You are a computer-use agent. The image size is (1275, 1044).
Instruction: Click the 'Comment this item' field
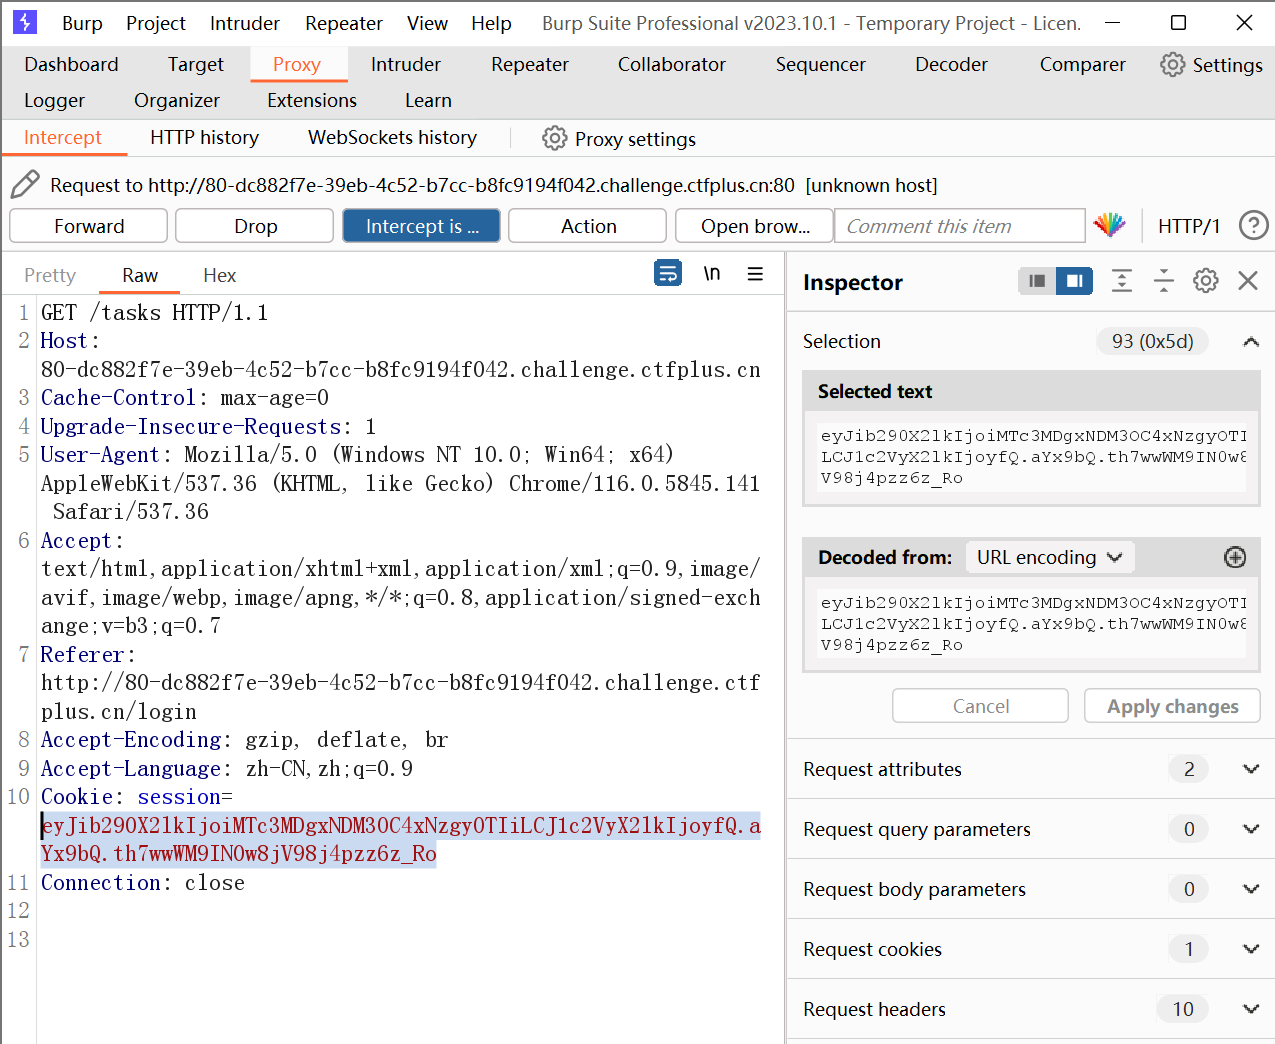pos(960,226)
